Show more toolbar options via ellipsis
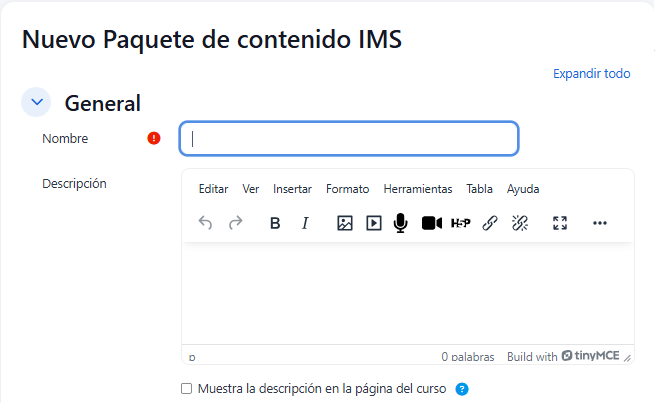656x403 pixels. tap(600, 223)
